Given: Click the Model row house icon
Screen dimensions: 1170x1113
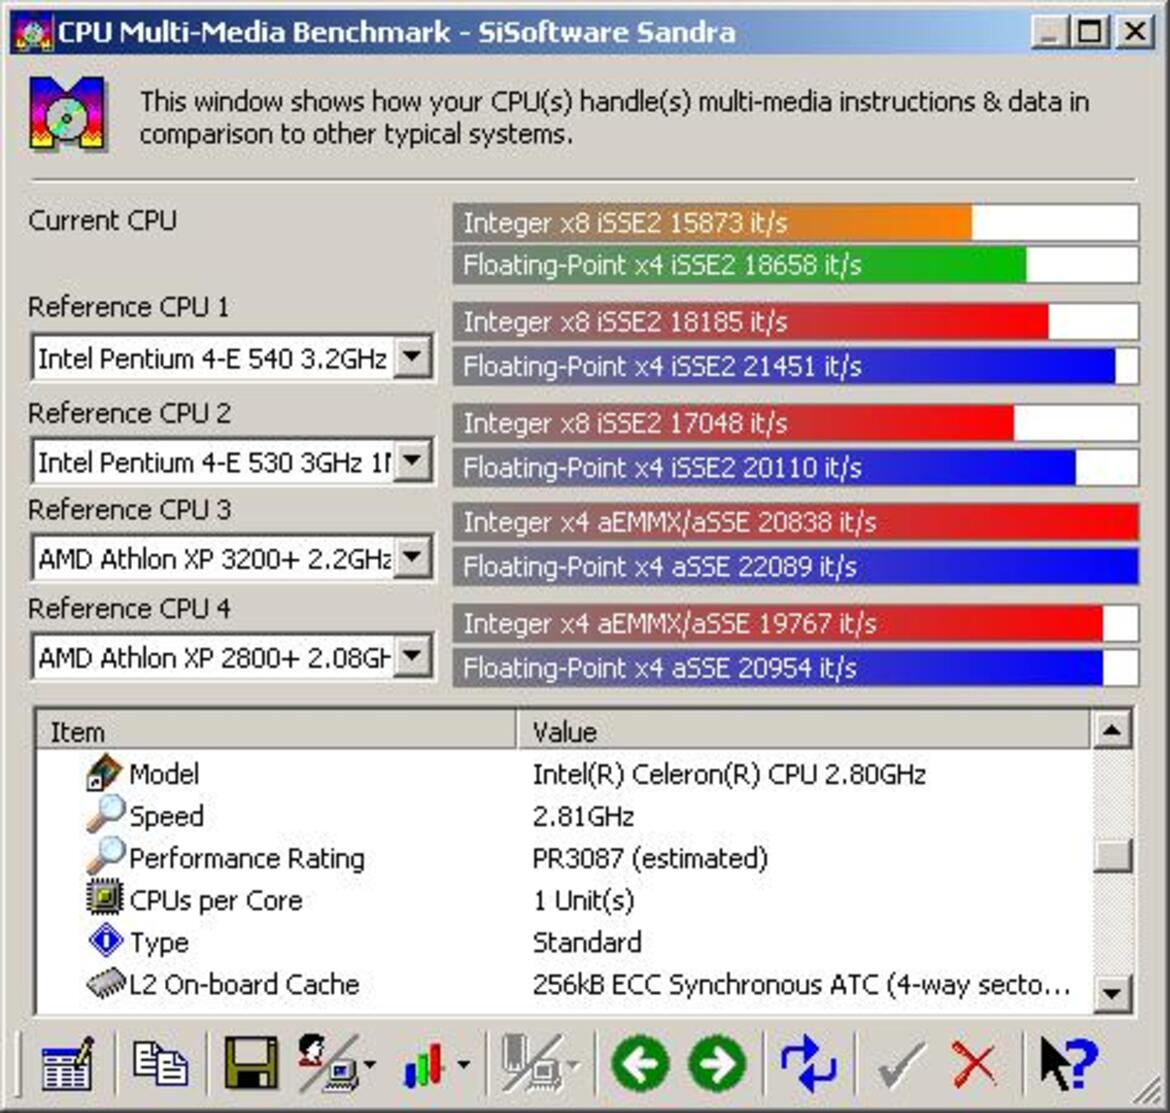Looking at the screenshot, I should click(x=103, y=773).
